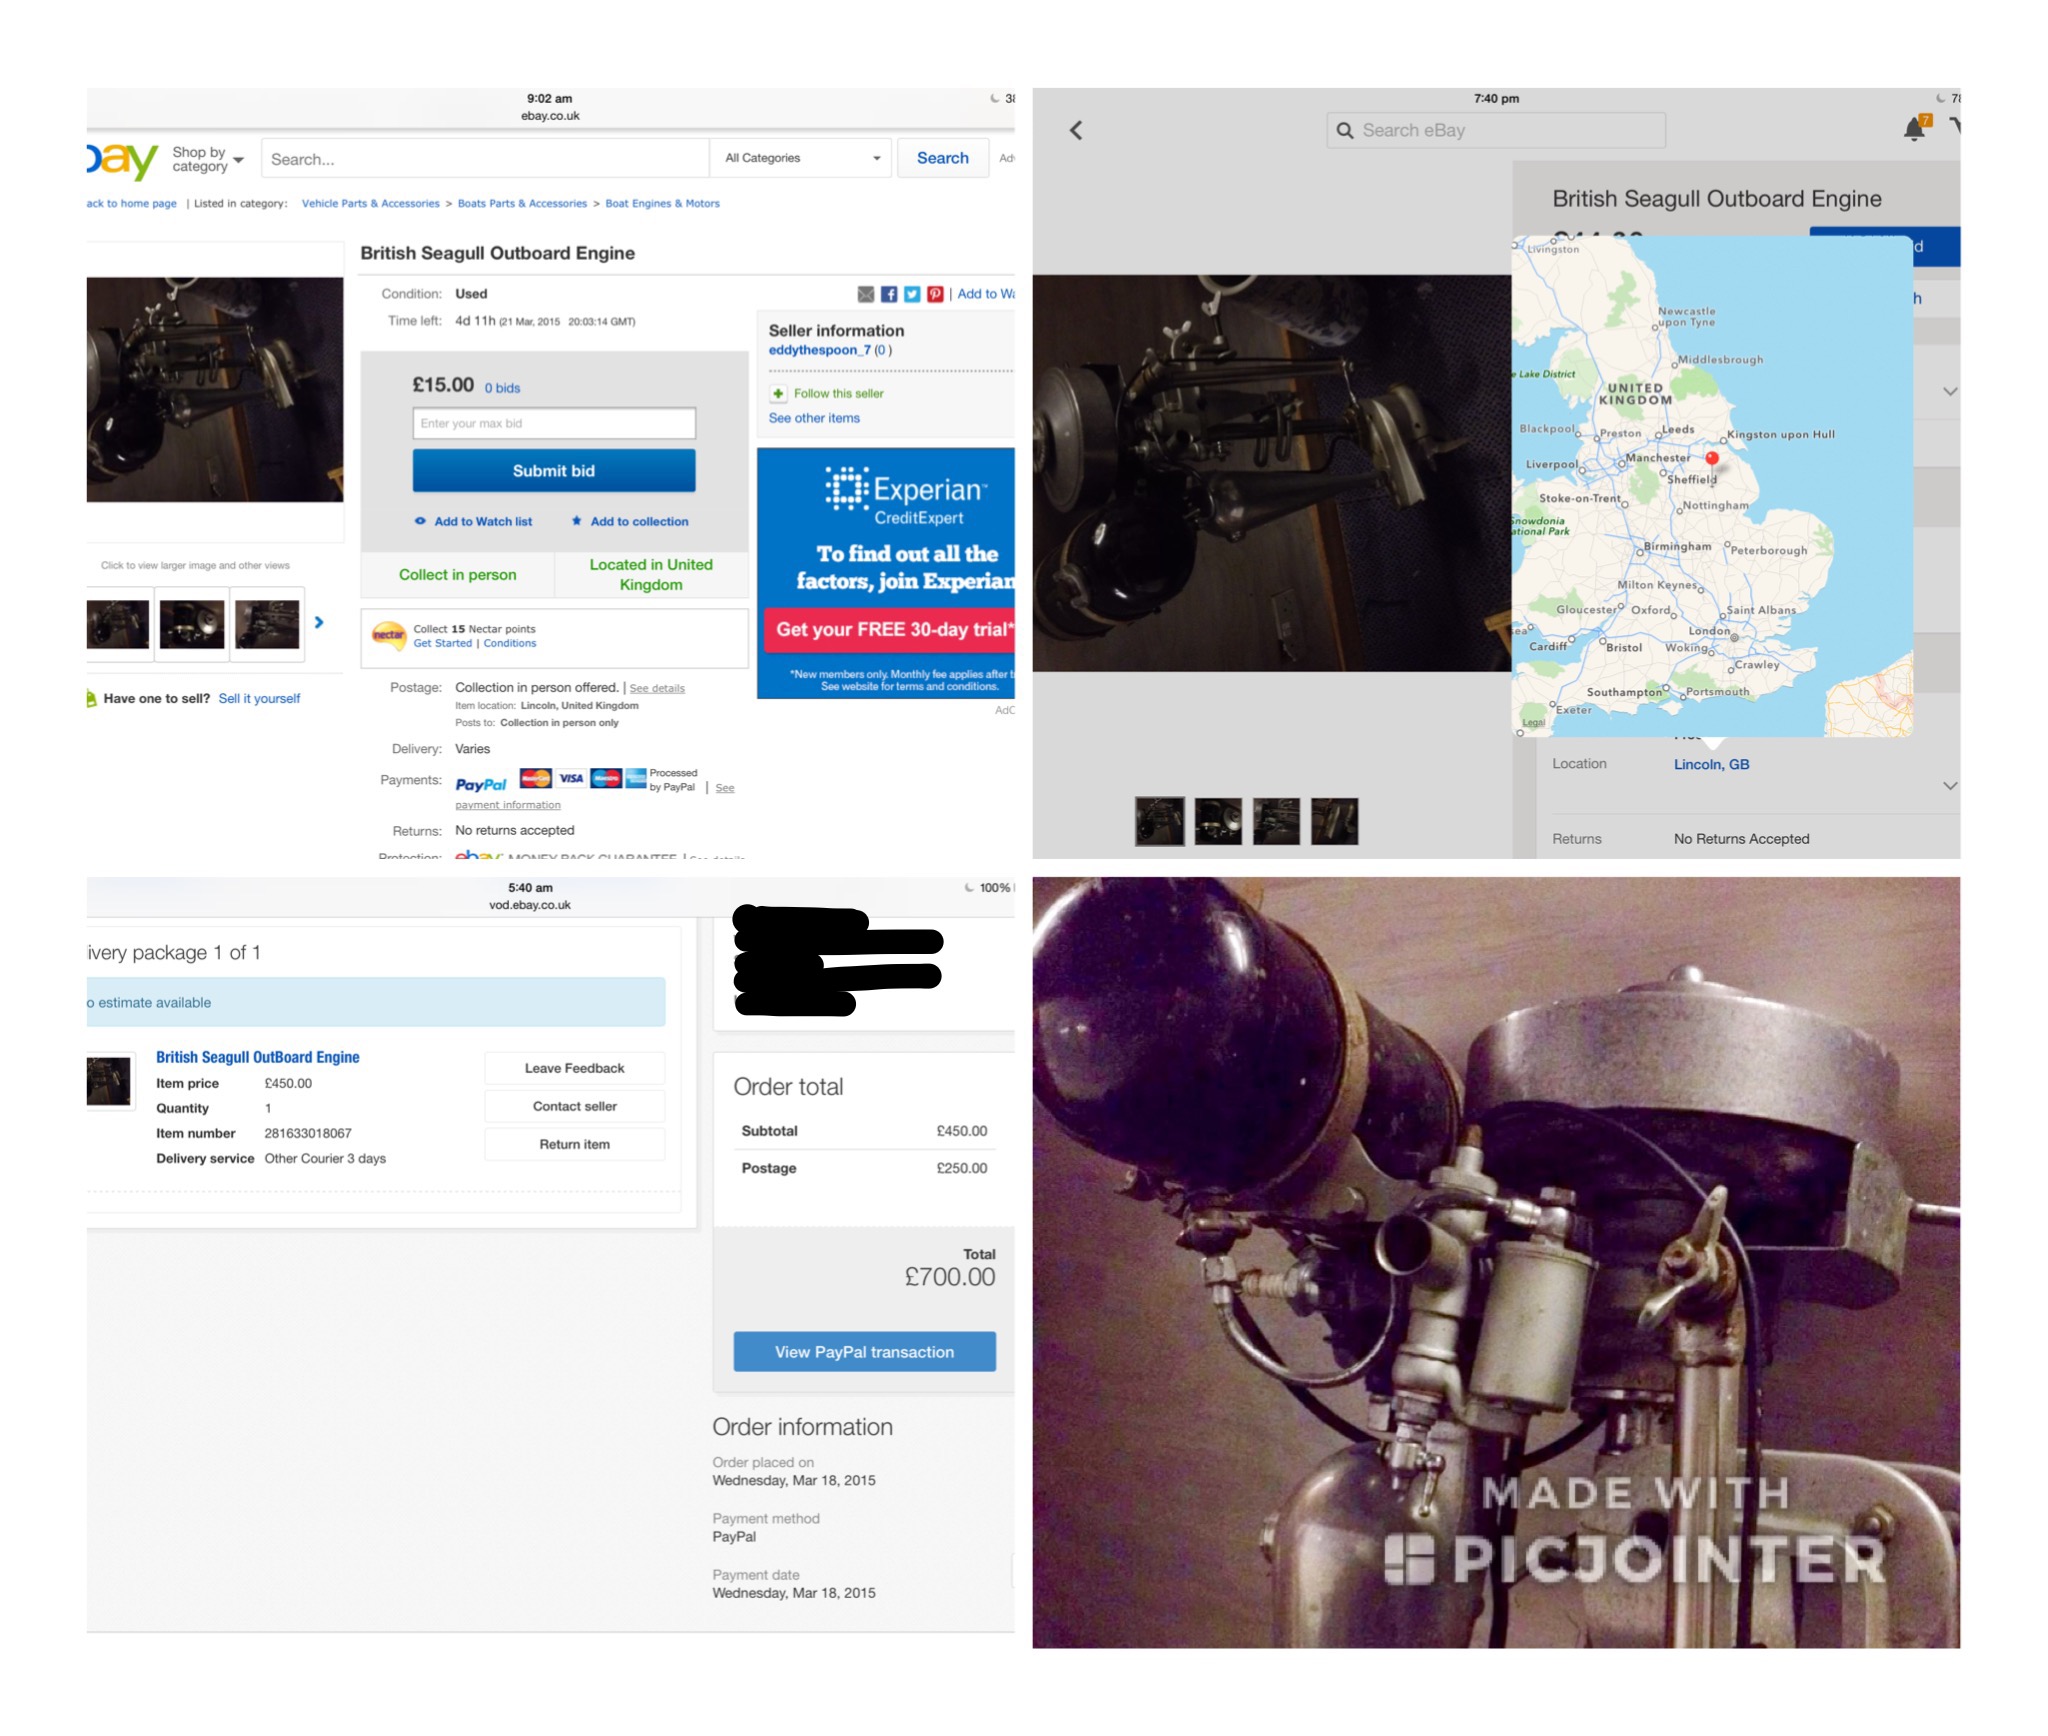
Task: Click the 0 bids link
Action: tap(502, 388)
